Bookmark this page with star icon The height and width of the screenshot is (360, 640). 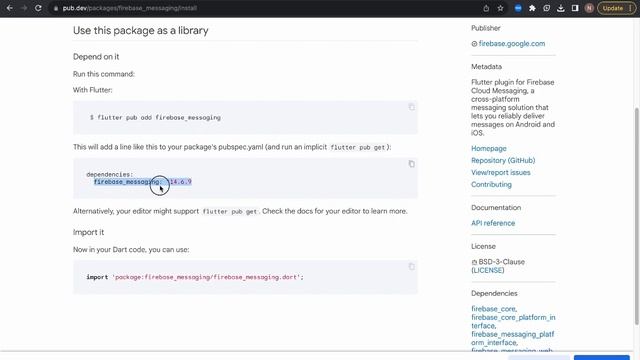click(x=500, y=8)
